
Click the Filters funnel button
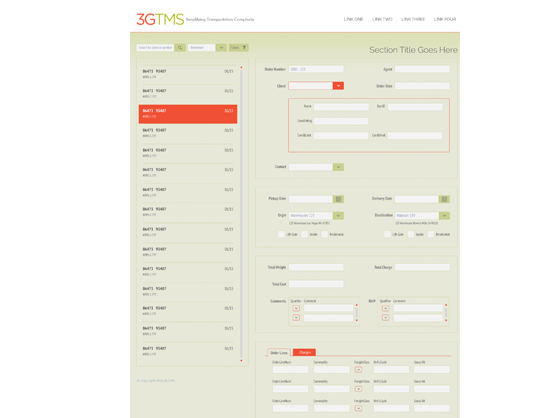(x=239, y=48)
